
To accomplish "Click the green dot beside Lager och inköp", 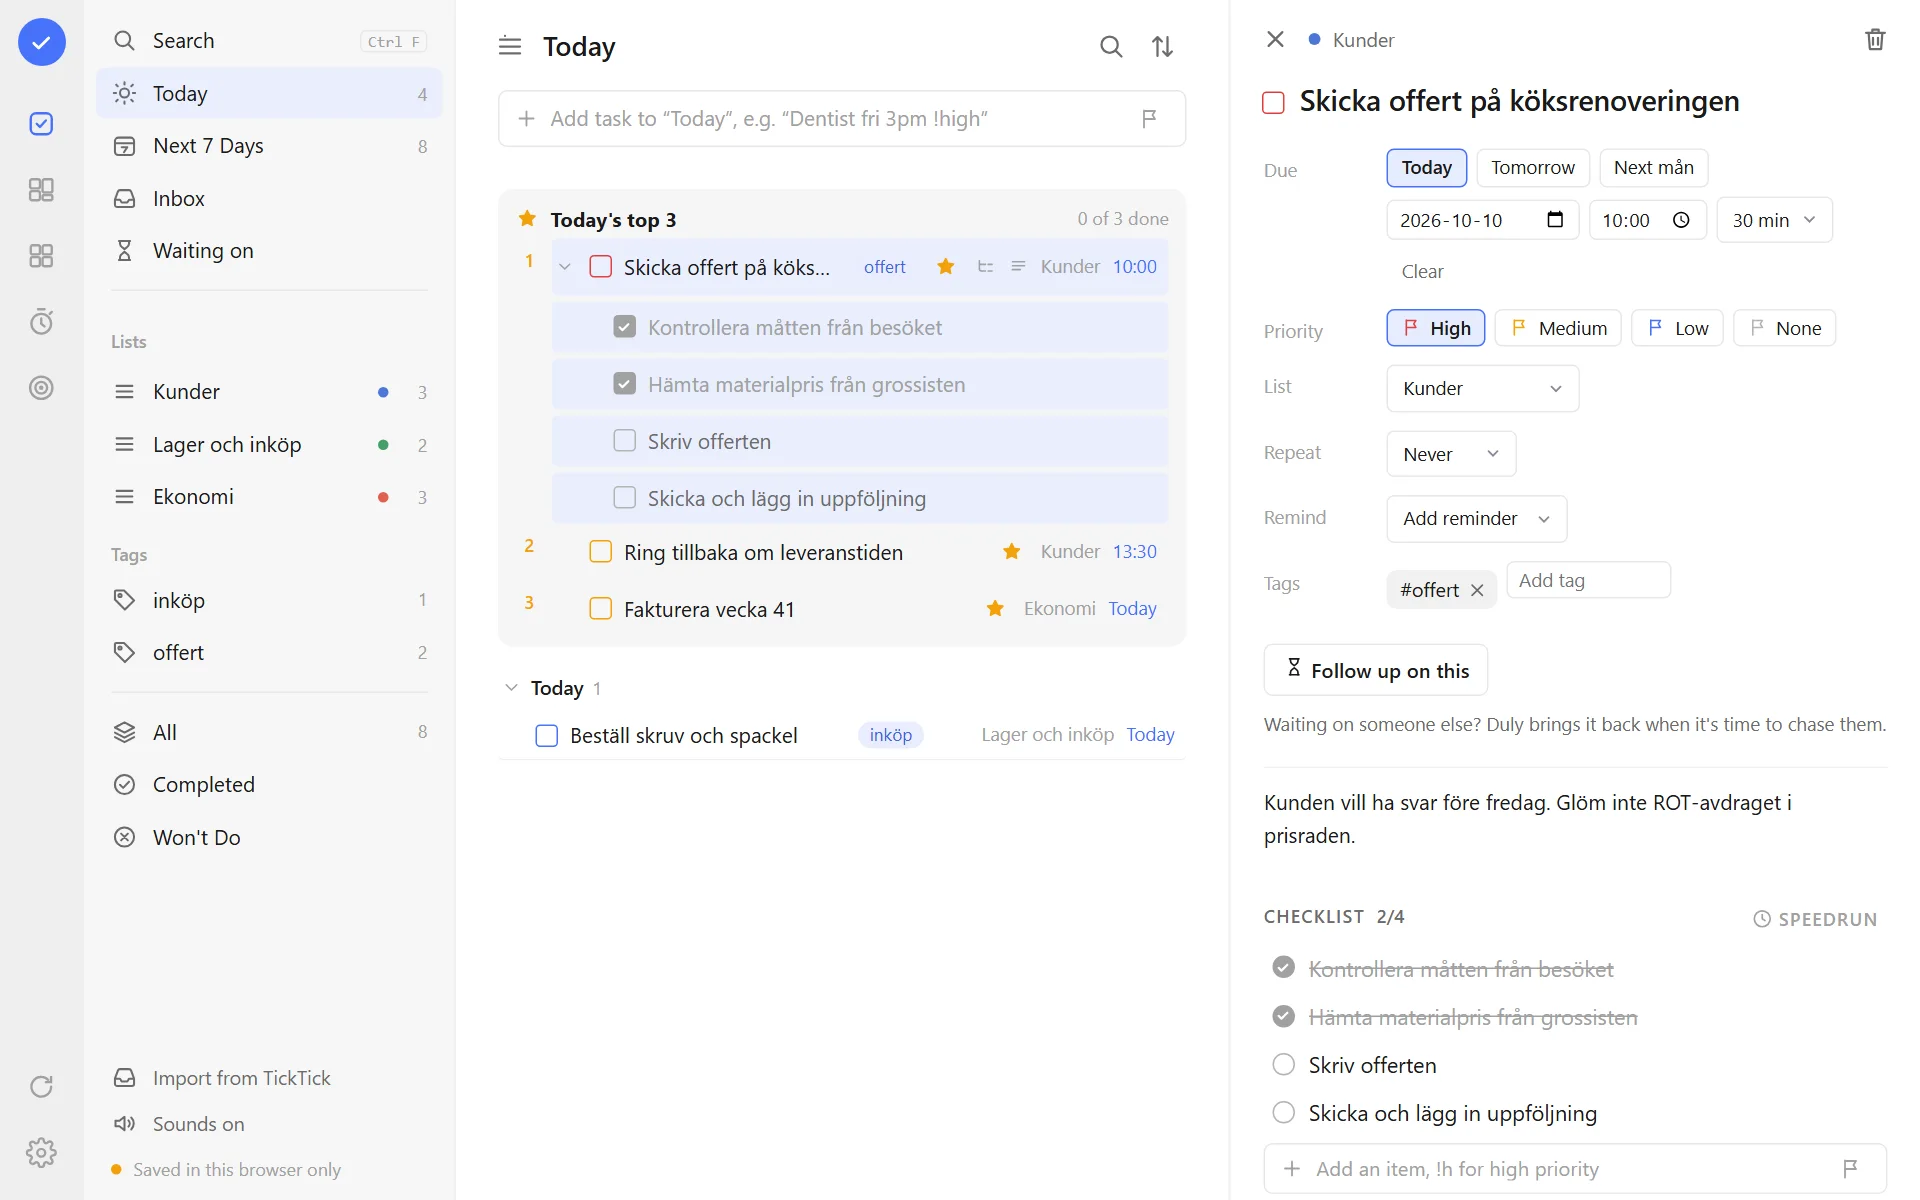I will click(x=383, y=445).
